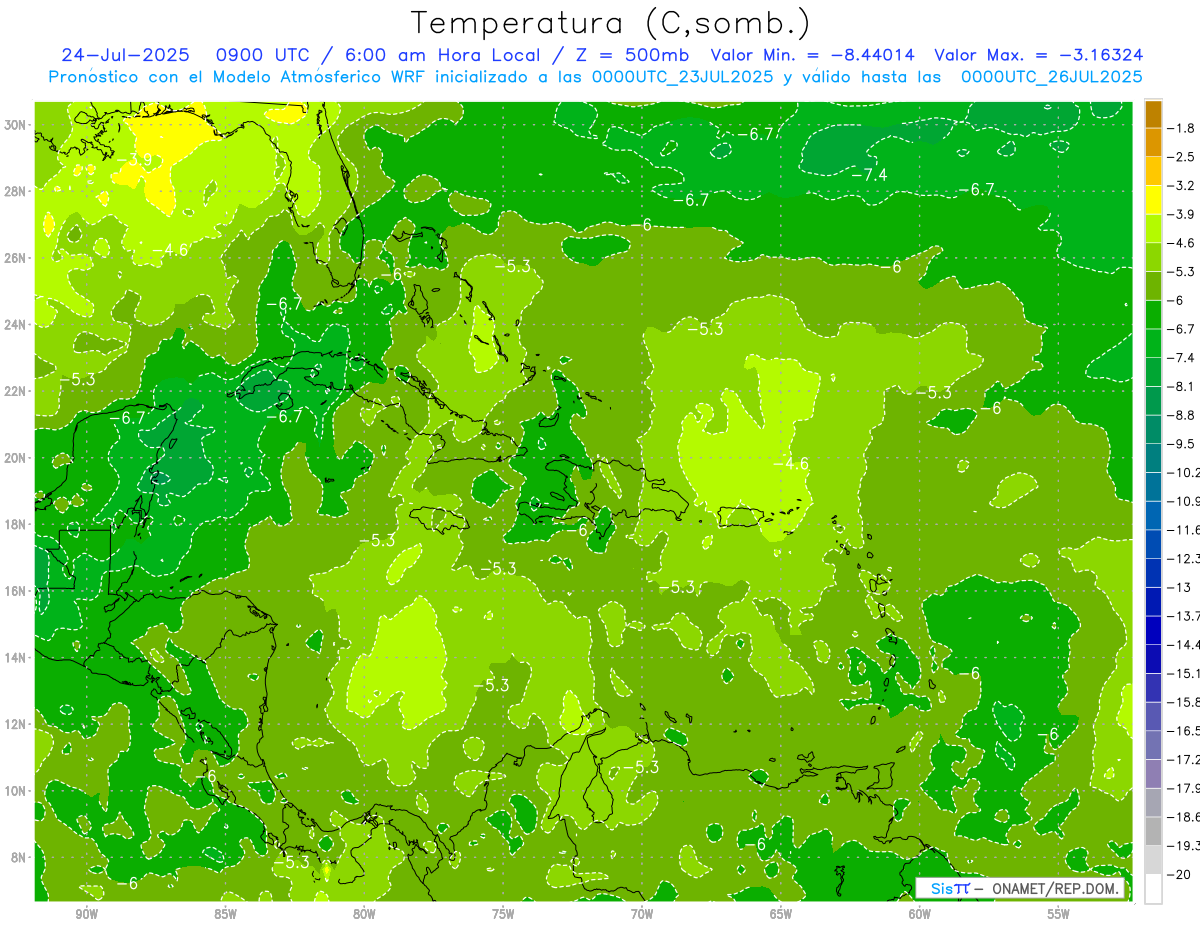Click the -1.8 label on the color scale
The height and width of the screenshot is (927, 1200).
(1181, 128)
